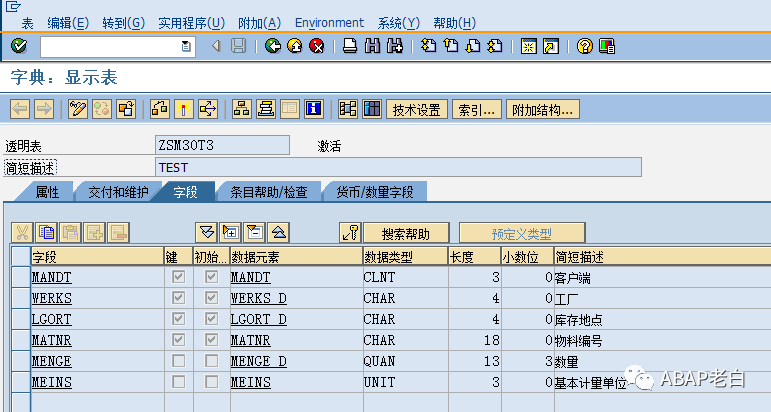Click the Last Page icon
This screenshot has height=412, width=771.
click(495, 46)
